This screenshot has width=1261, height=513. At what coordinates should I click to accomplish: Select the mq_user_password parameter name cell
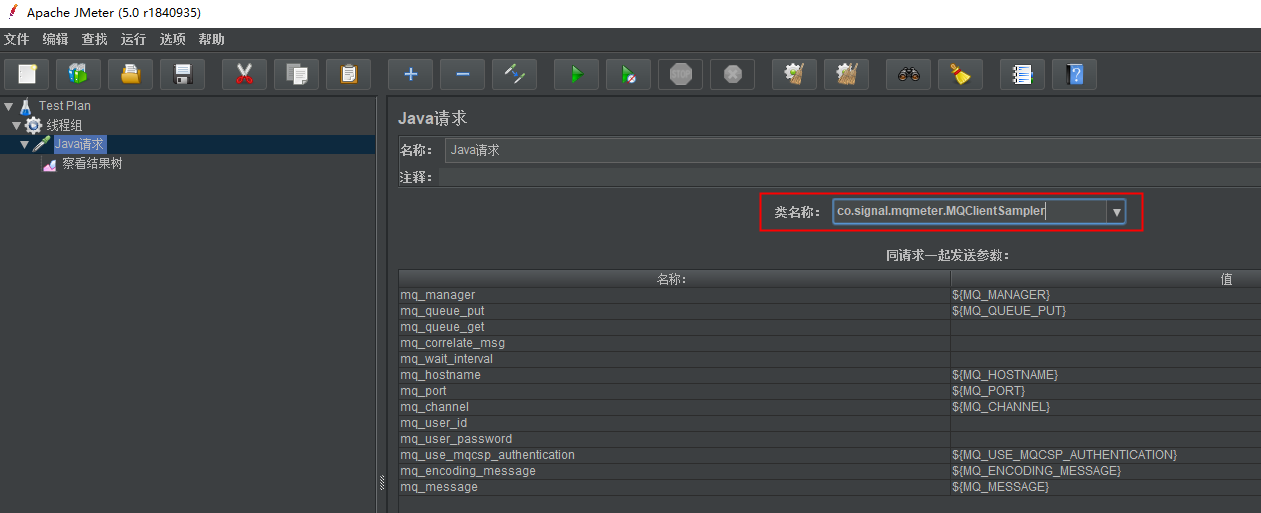pyautogui.click(x=674, y=439)
